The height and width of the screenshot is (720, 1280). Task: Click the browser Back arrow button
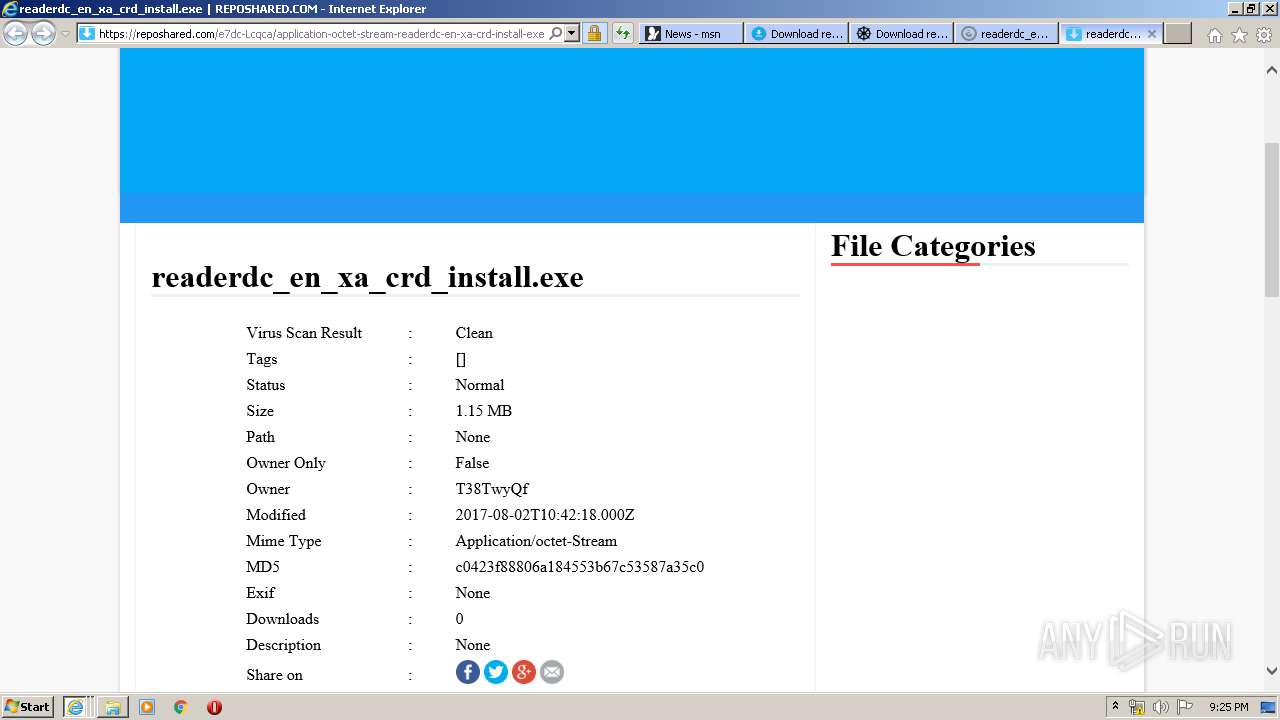tap(16, 33)
